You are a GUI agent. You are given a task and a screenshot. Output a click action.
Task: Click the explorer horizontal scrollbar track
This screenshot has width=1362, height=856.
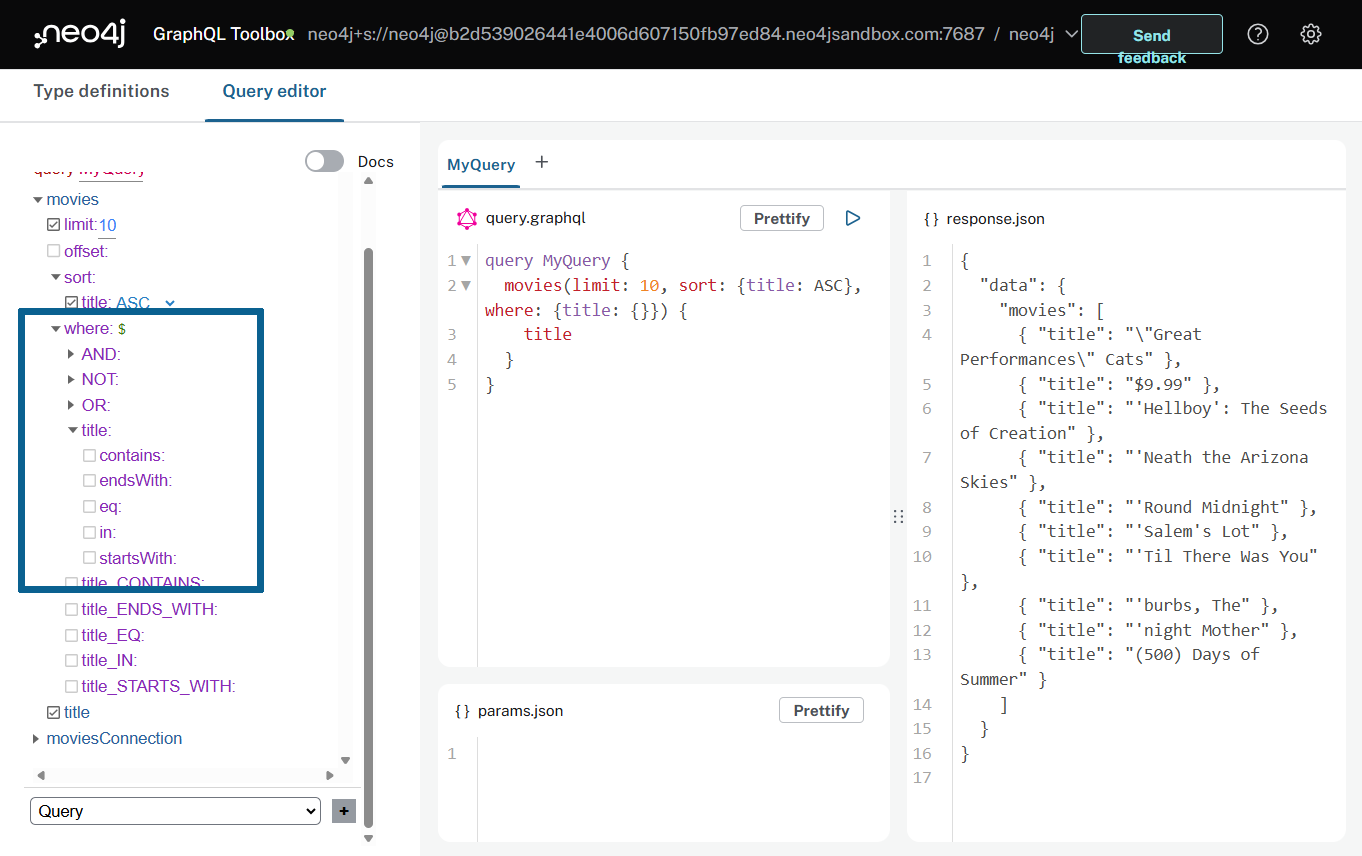(185, 775)
